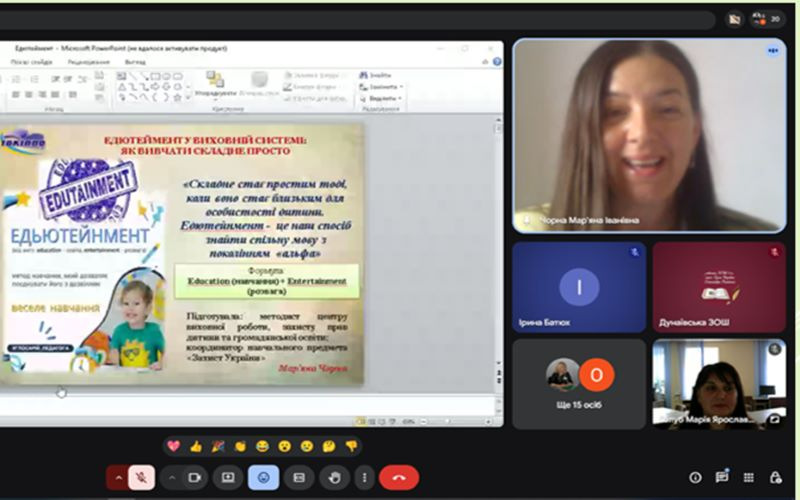Image resolution: width=800 pixels, height=500 pixels.
Task: Open the 'Вигляд' PowerPoint tab
Action: [x=135, y=62]
